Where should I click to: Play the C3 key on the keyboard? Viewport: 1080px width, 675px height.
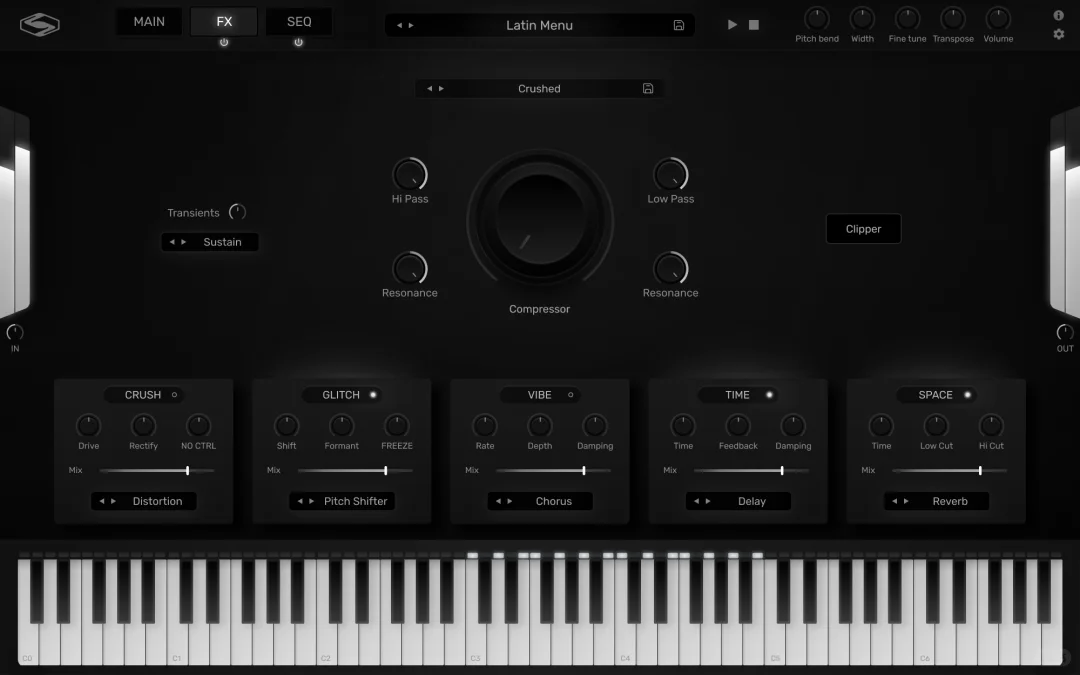(477, 644)
